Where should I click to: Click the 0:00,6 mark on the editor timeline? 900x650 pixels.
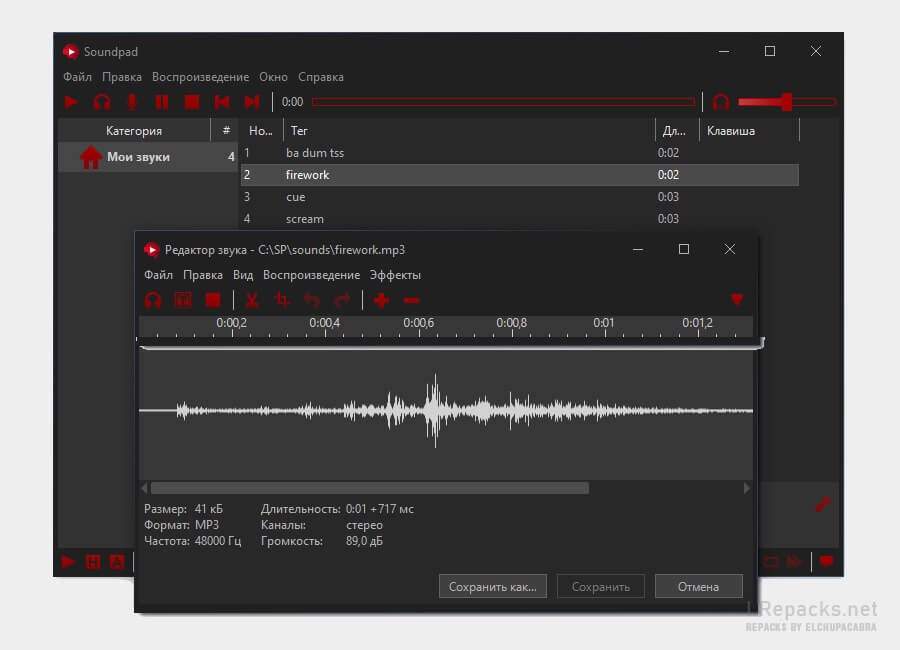[x=418, y=323]
